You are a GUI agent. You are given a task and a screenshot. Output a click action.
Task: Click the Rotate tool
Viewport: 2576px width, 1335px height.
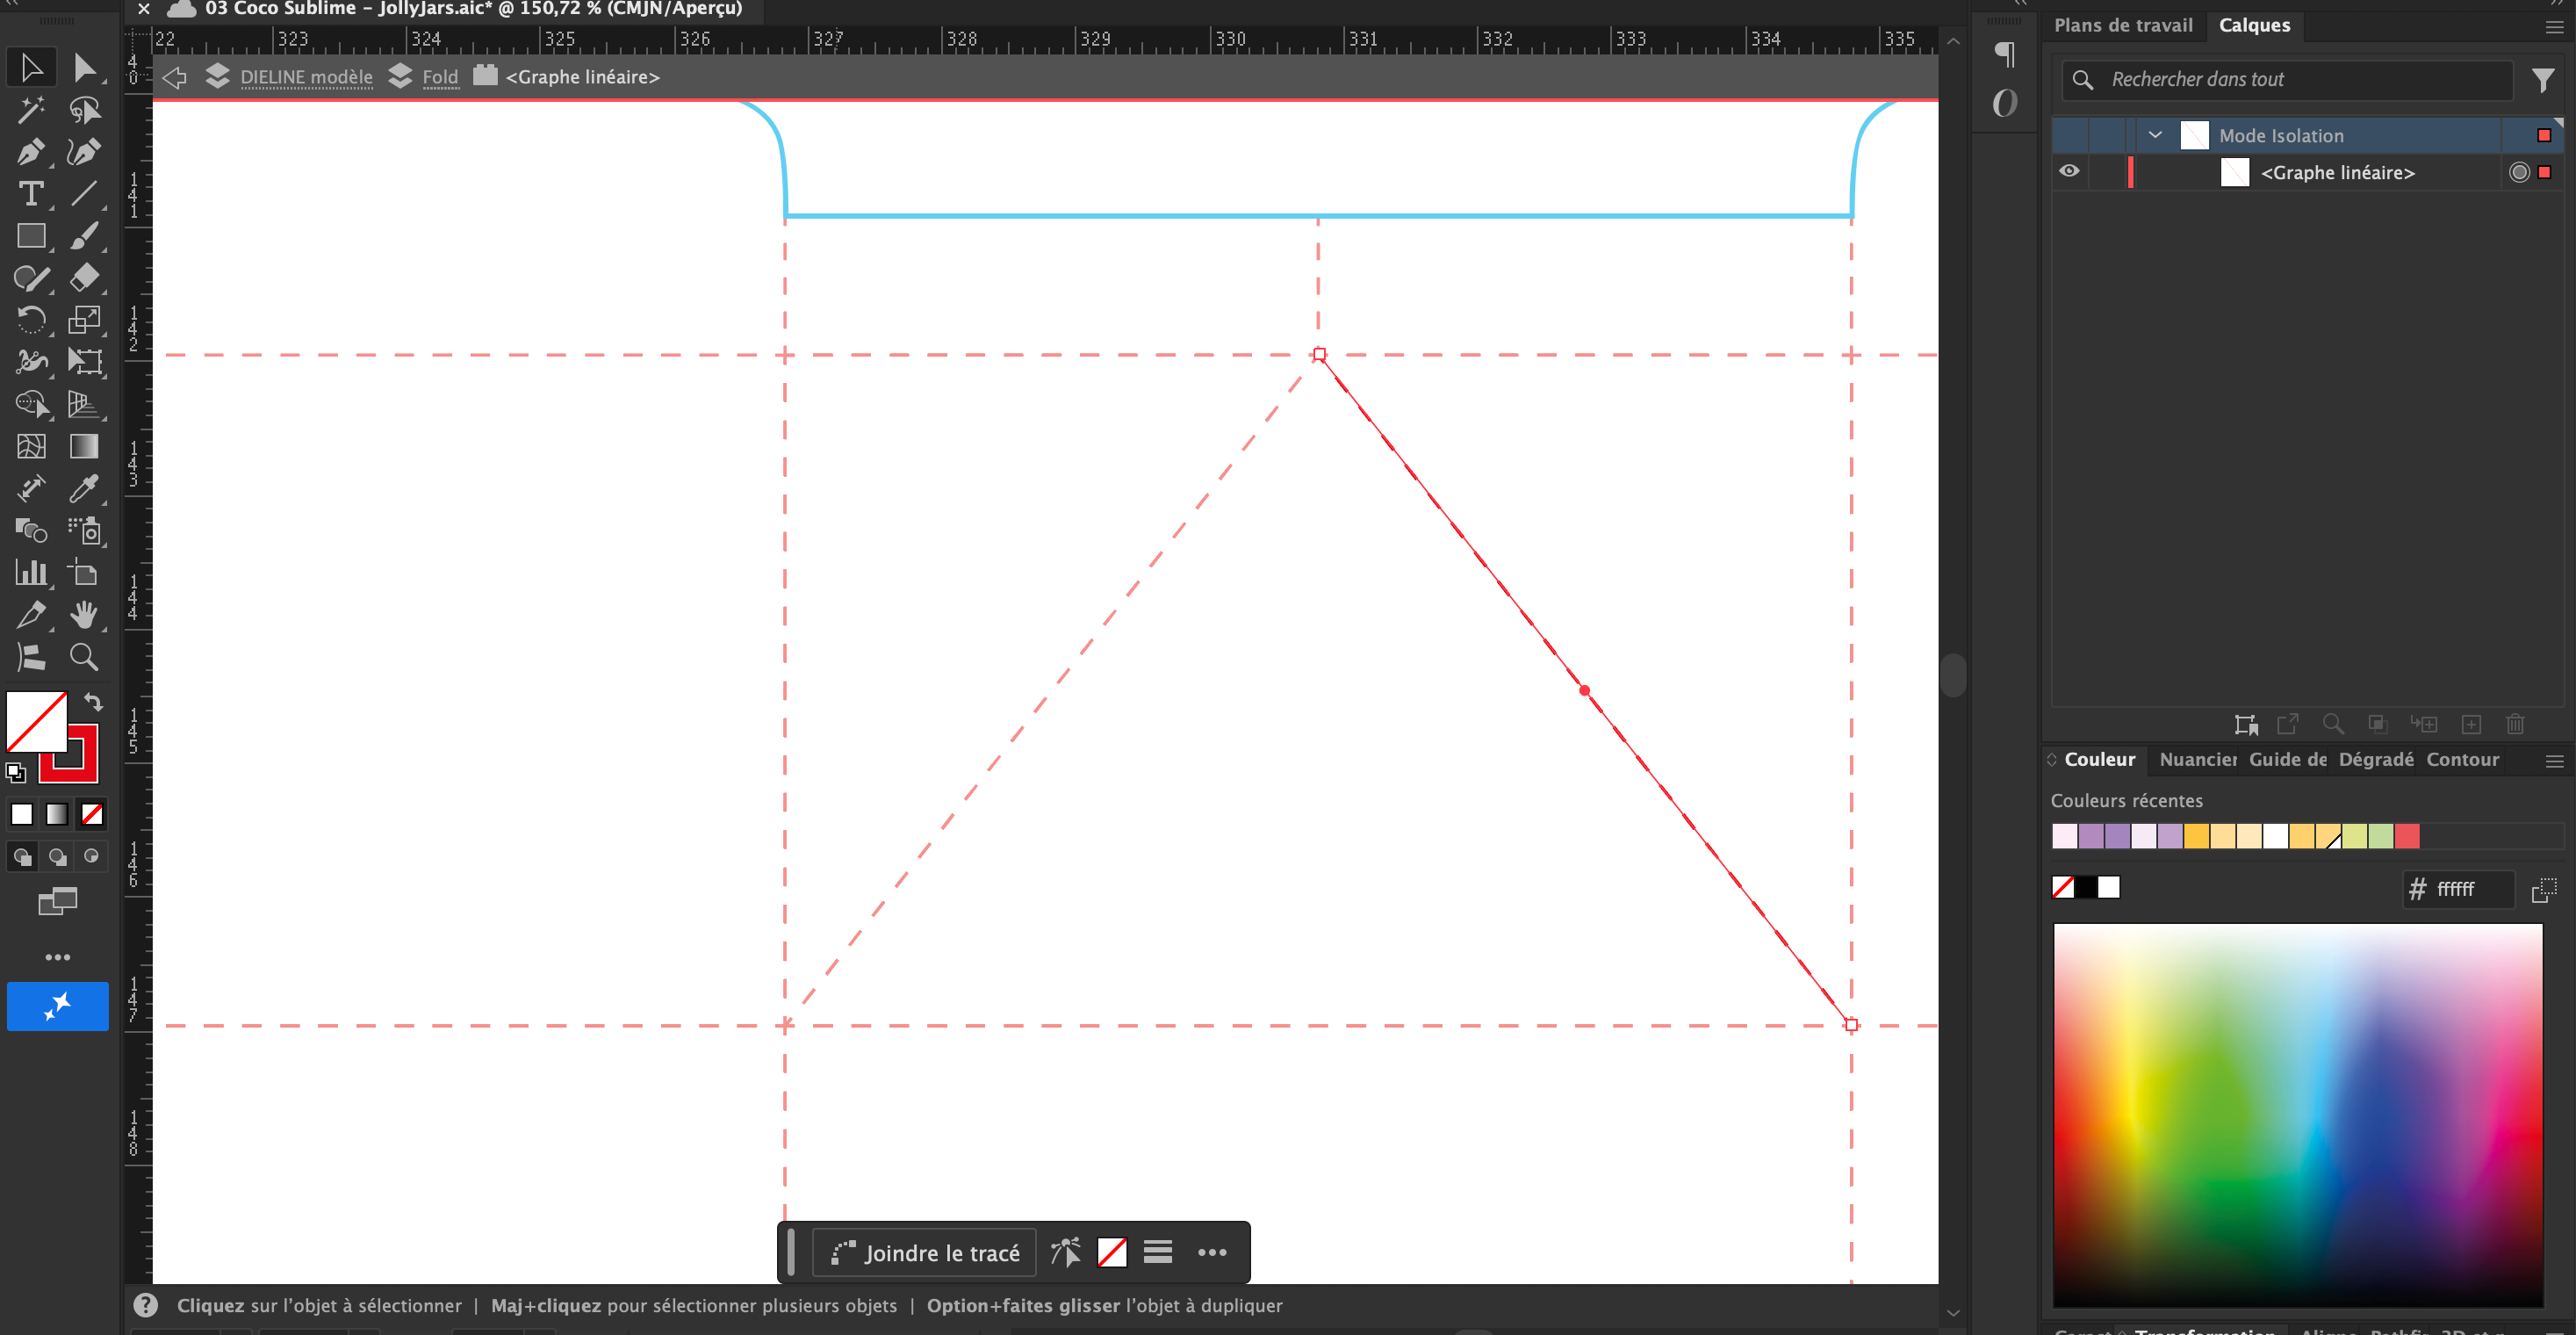click(30, 320)
